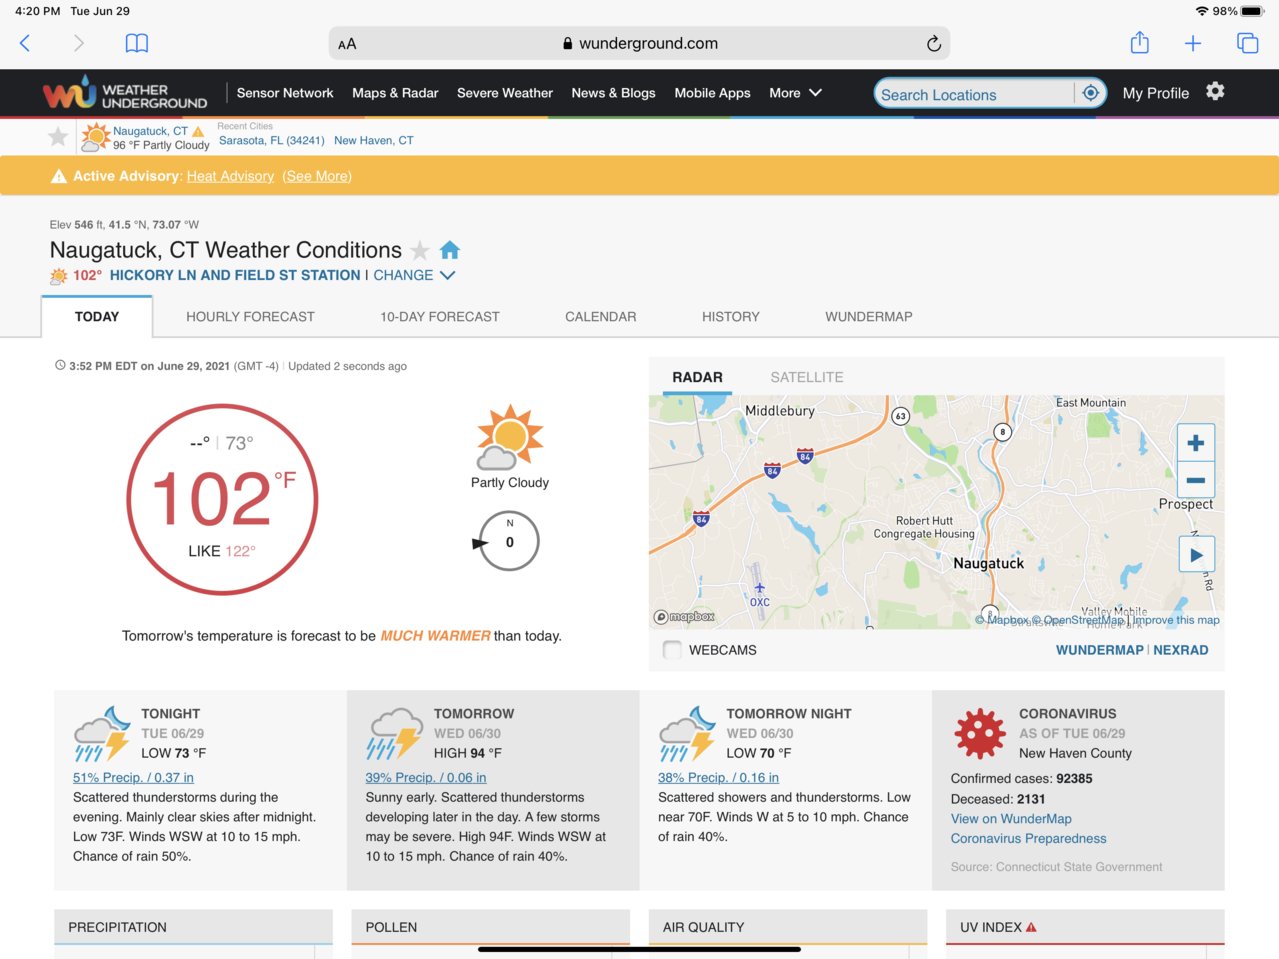Zoom out on radar map

(1195, 480)
